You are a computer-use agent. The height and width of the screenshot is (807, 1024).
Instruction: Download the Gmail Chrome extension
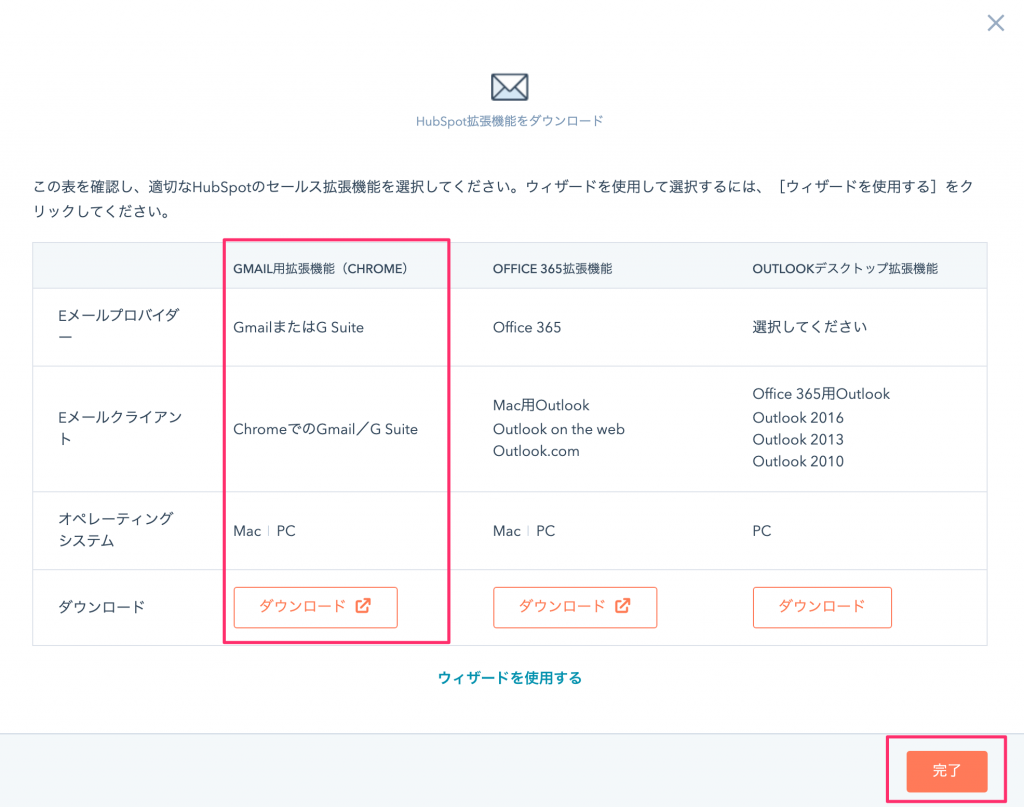pos(315,607)
